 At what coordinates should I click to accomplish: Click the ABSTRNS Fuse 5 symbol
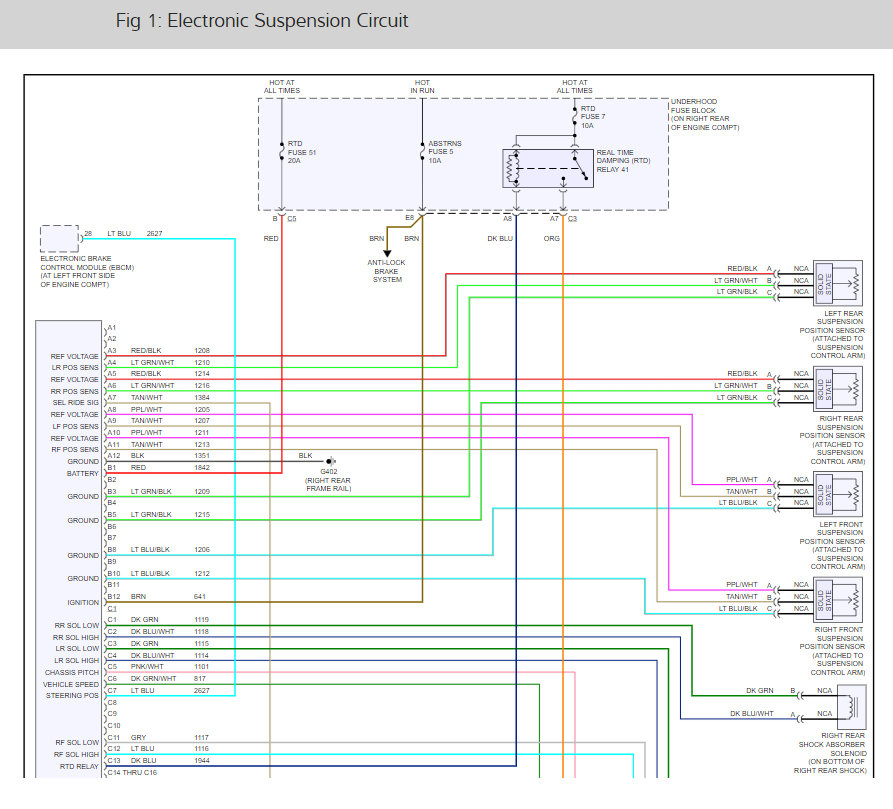pos(423,152)
